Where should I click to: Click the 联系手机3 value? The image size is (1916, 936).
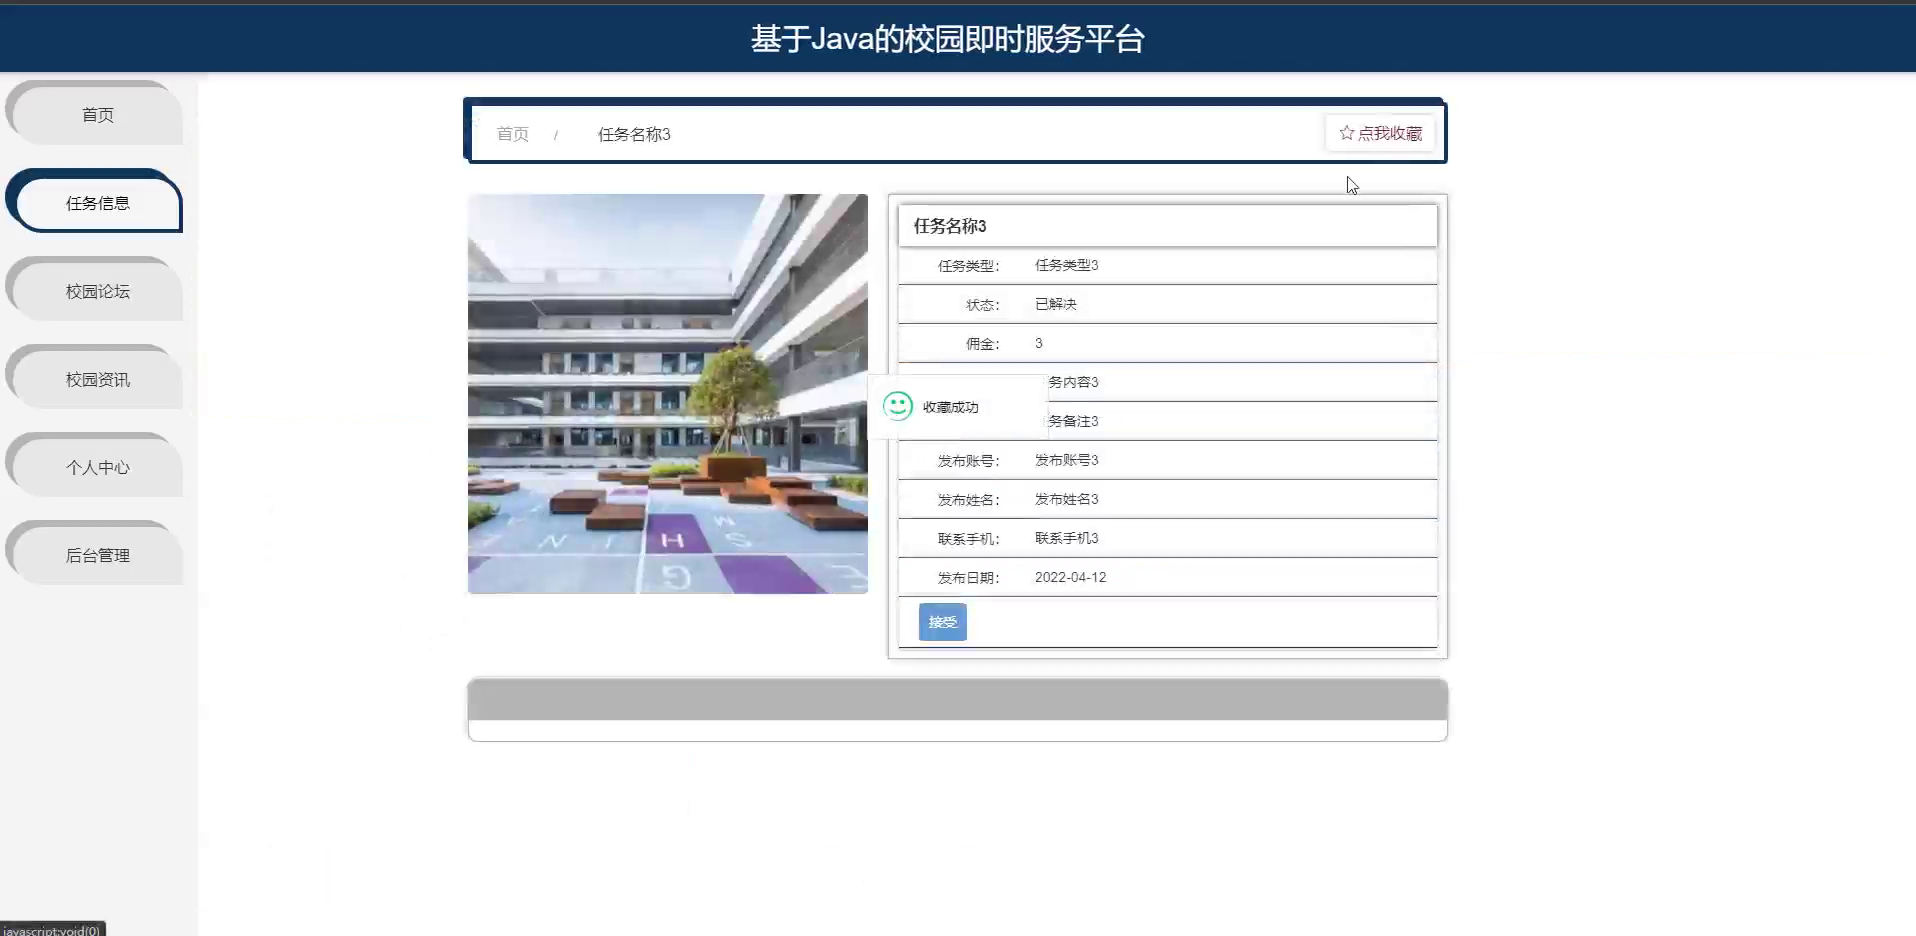(x=1066, y=538)
